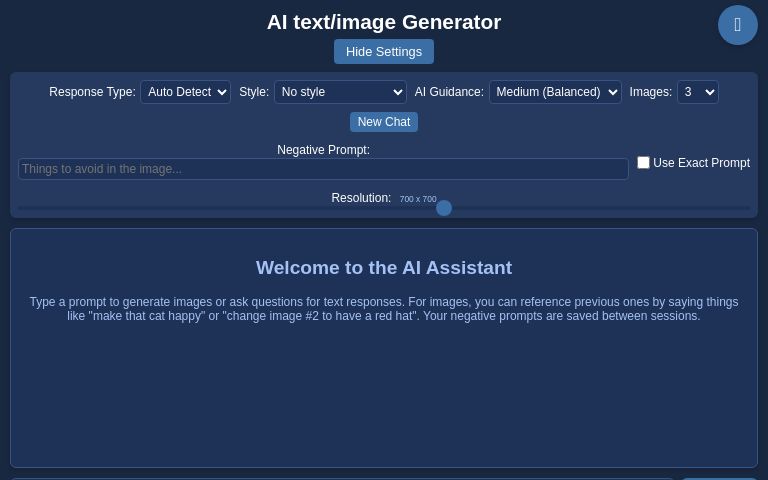Click the round button in top-right corner
The width and height of the screenshot is (768, 480).
tap(737, 25)
